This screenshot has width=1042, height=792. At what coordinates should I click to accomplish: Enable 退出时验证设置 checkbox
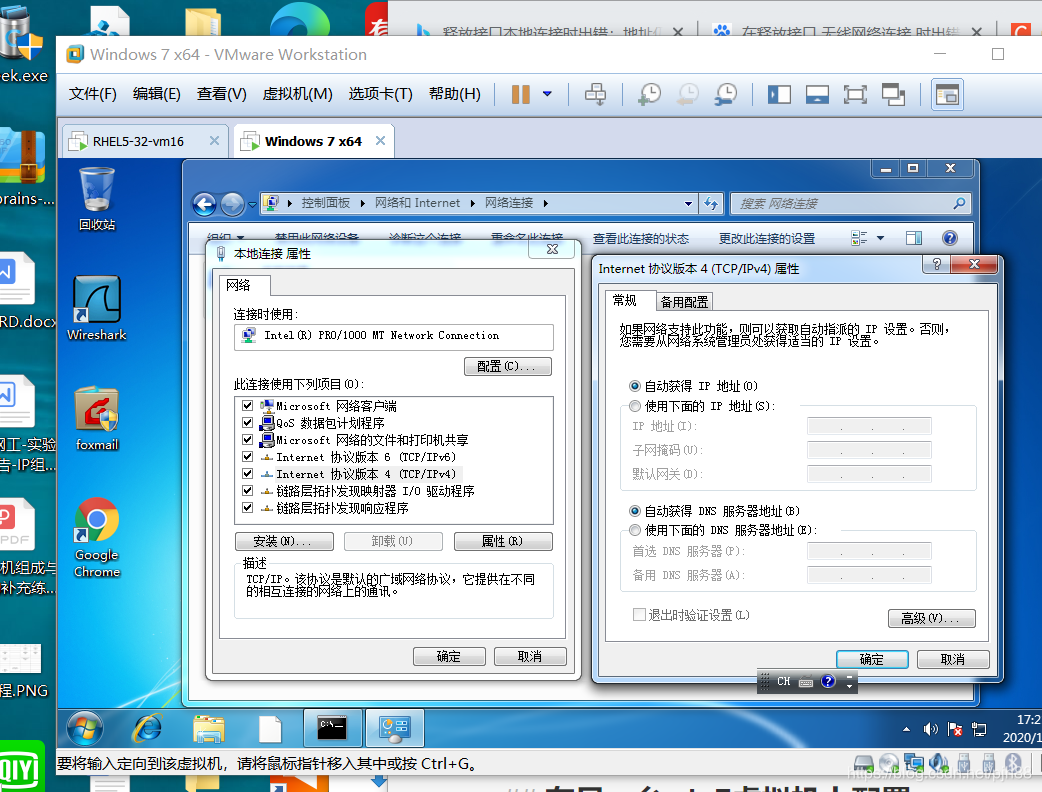(639, 615)
